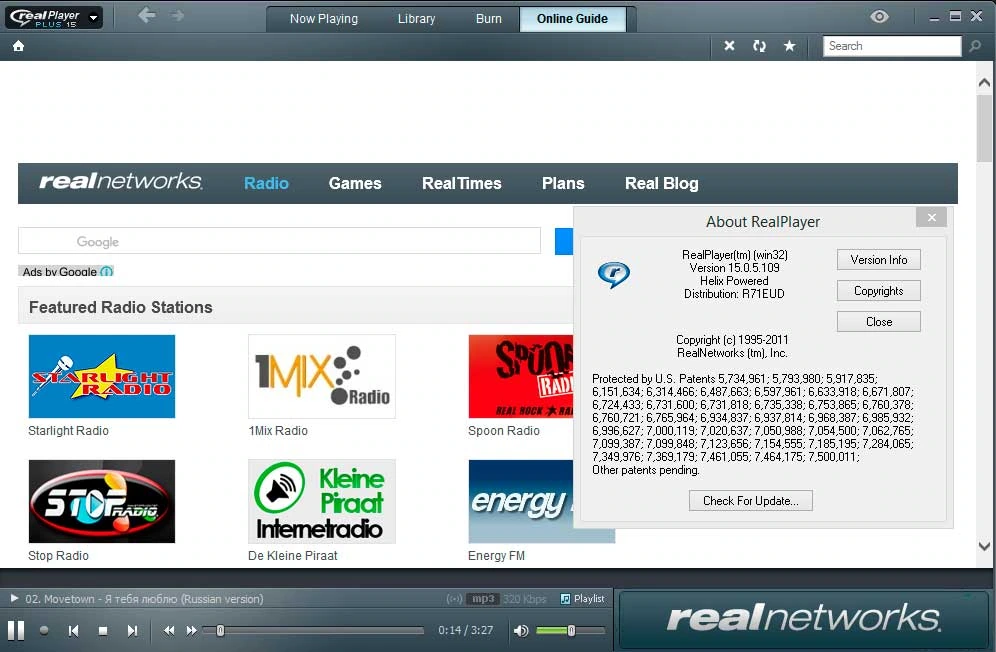Click the mp3 format badge
The width and height of the screenshot is (996, 652).
[x=483, y=599]
